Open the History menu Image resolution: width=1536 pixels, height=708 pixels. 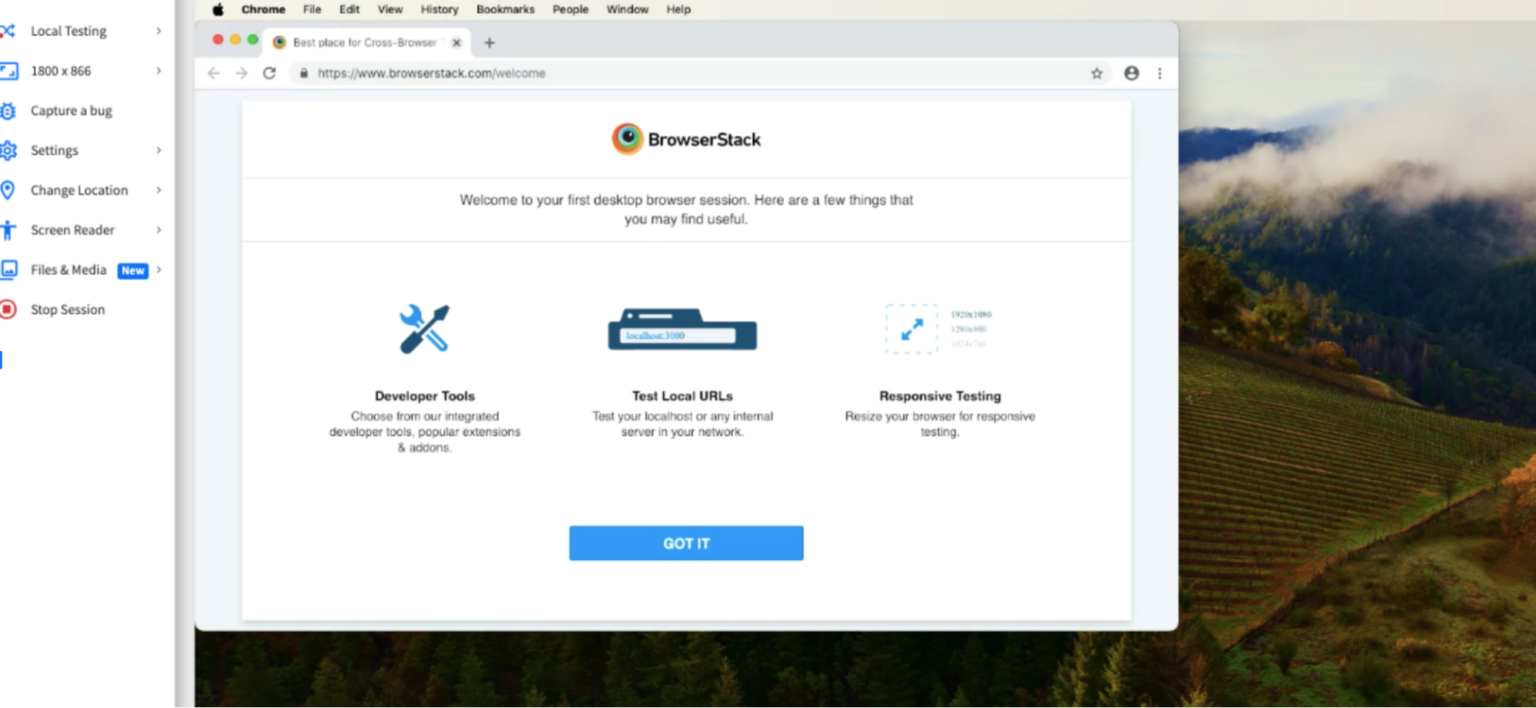click(x=439, y=9)
